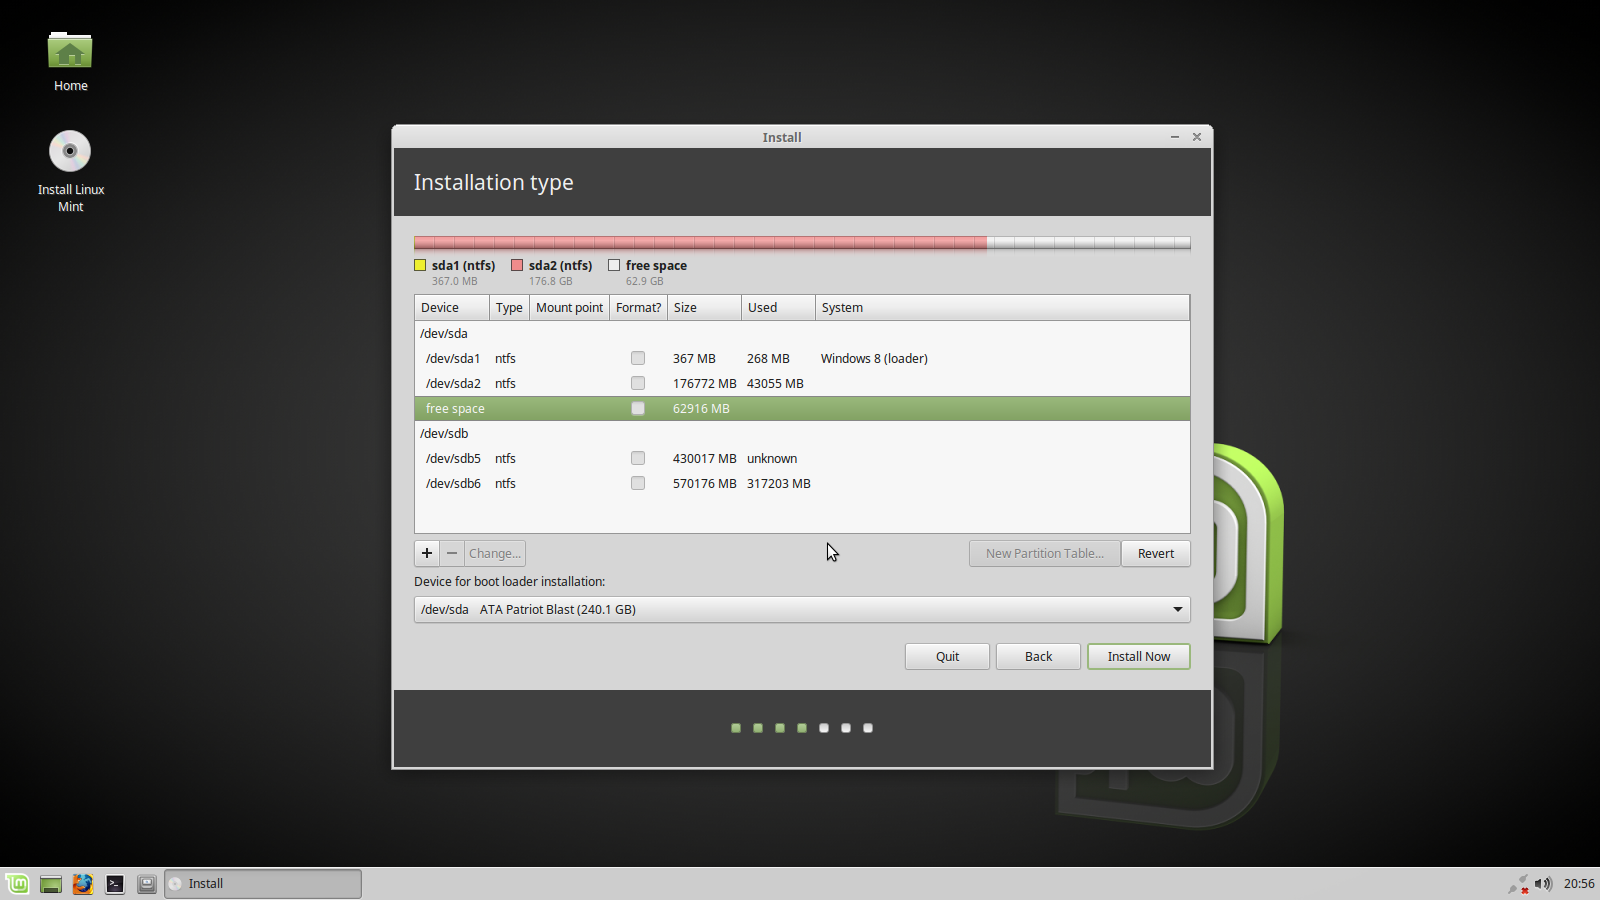Image resolution: width=1600 pixels, height=900 pixels.
Task: Check the Format box for /dev/sdb5
Action: tap(637, 458)
